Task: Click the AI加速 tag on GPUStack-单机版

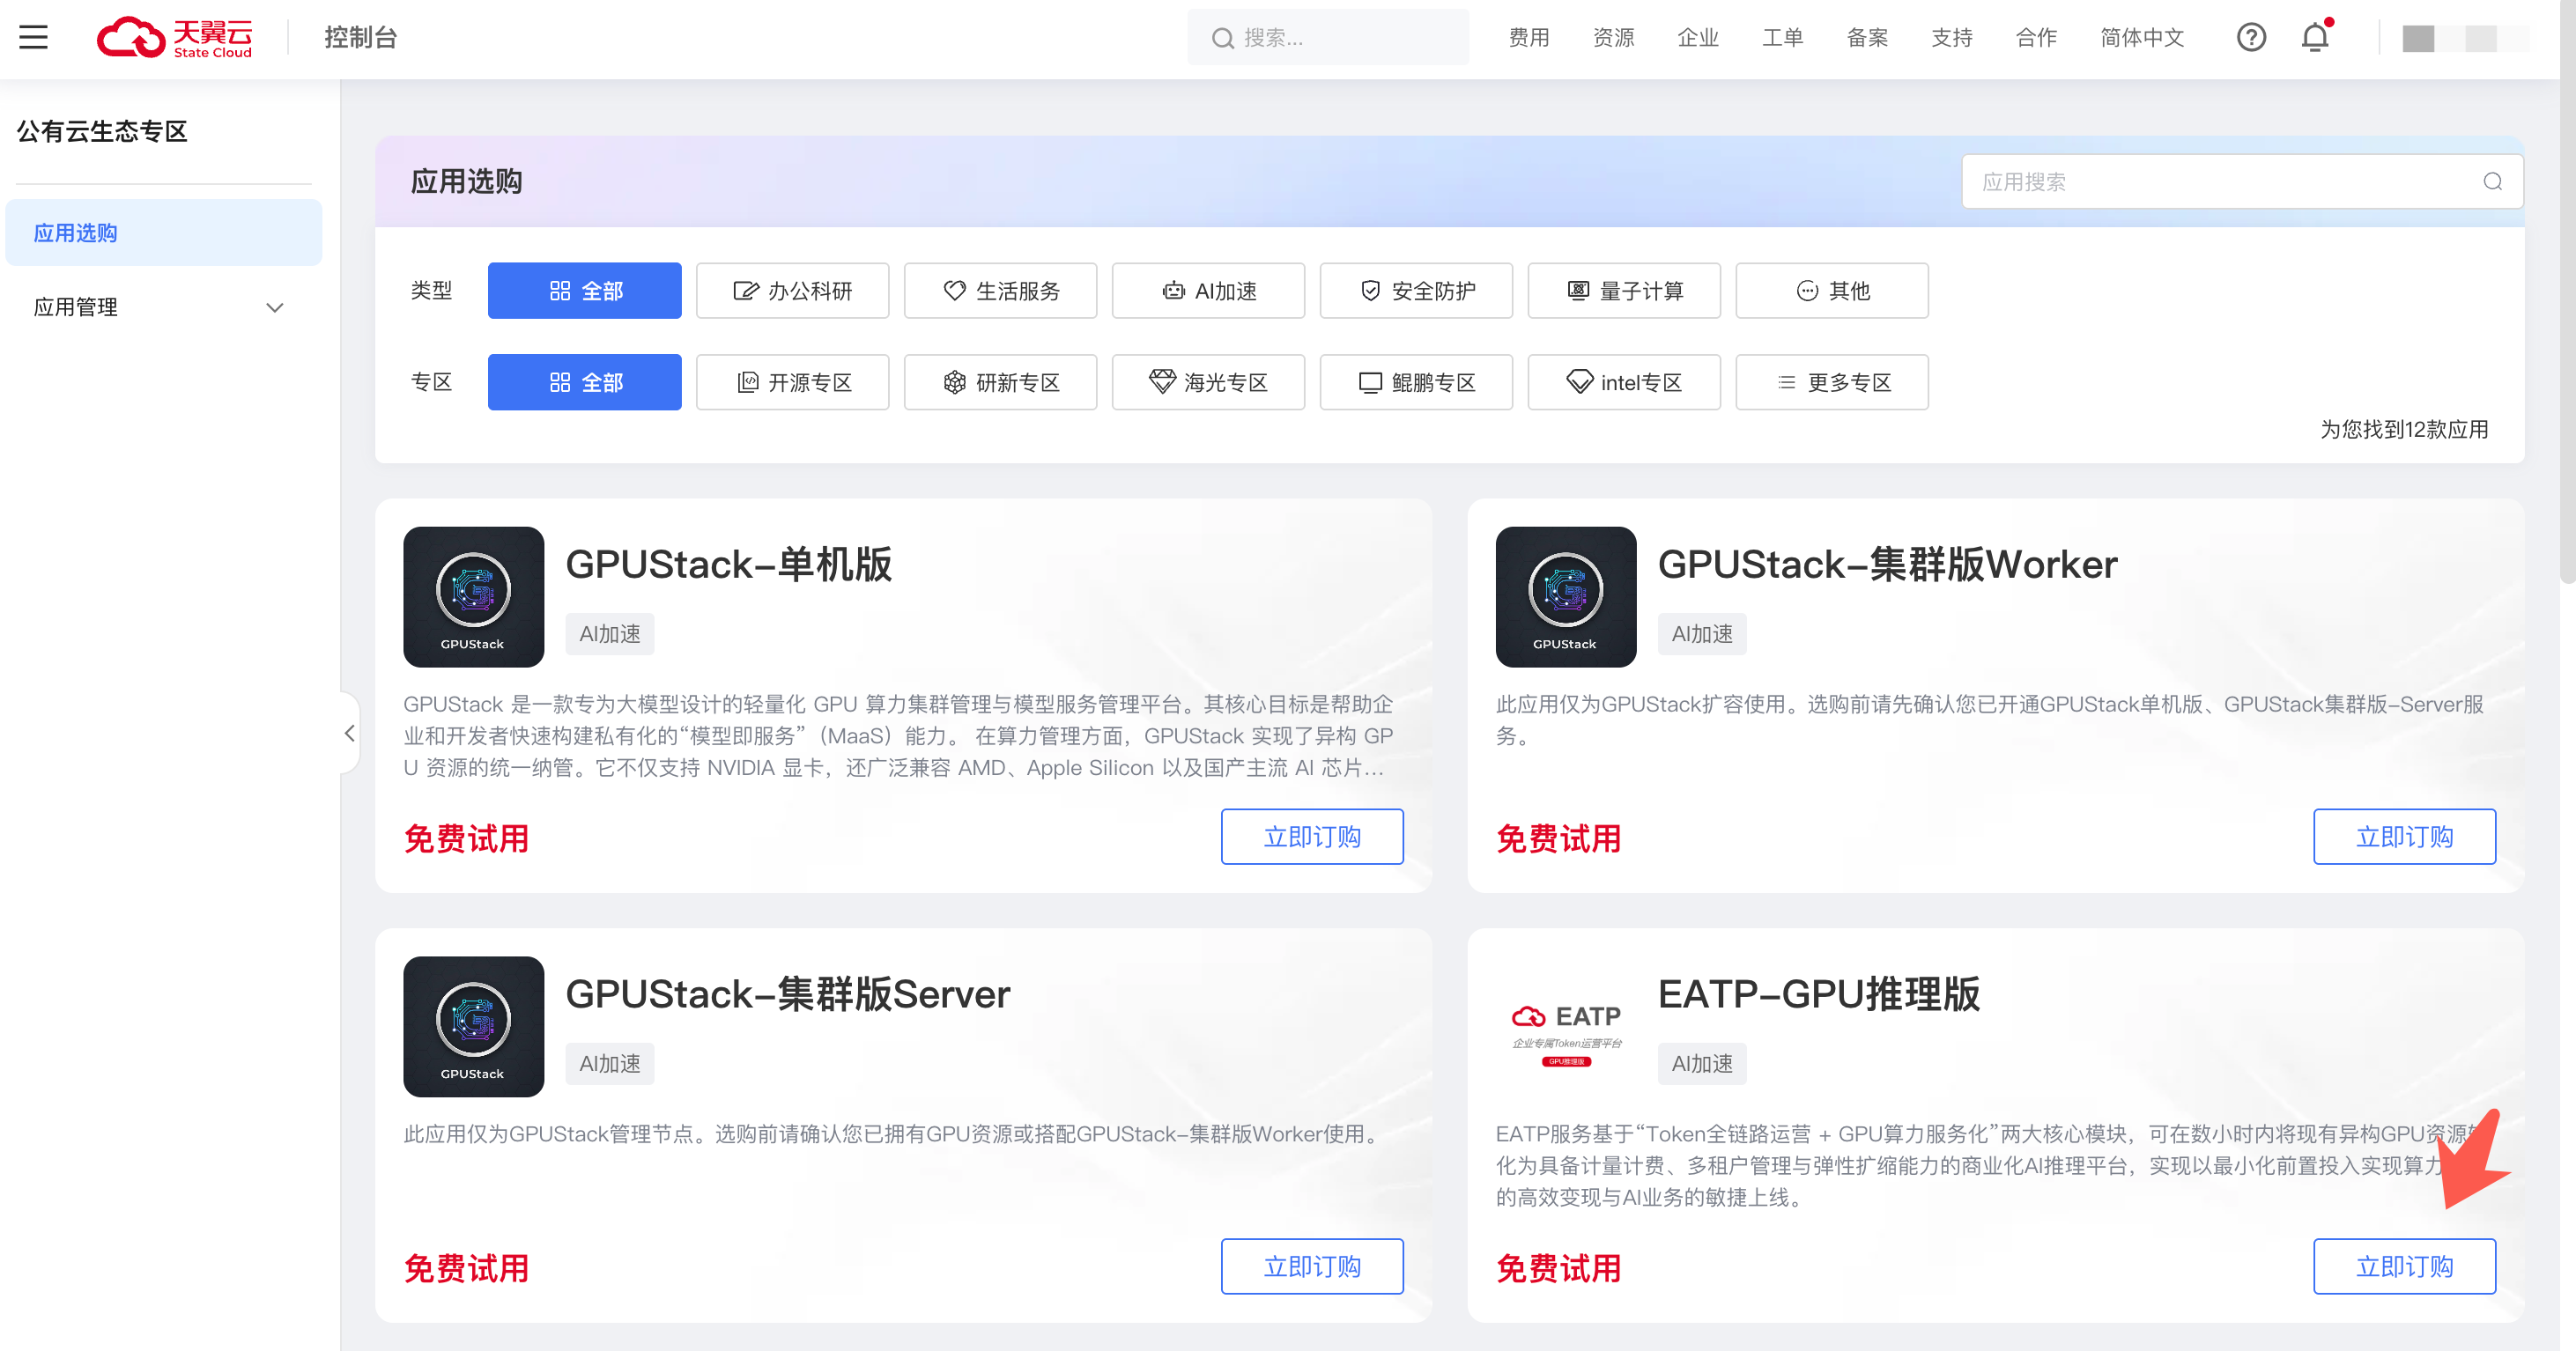Action: (610, 634)
